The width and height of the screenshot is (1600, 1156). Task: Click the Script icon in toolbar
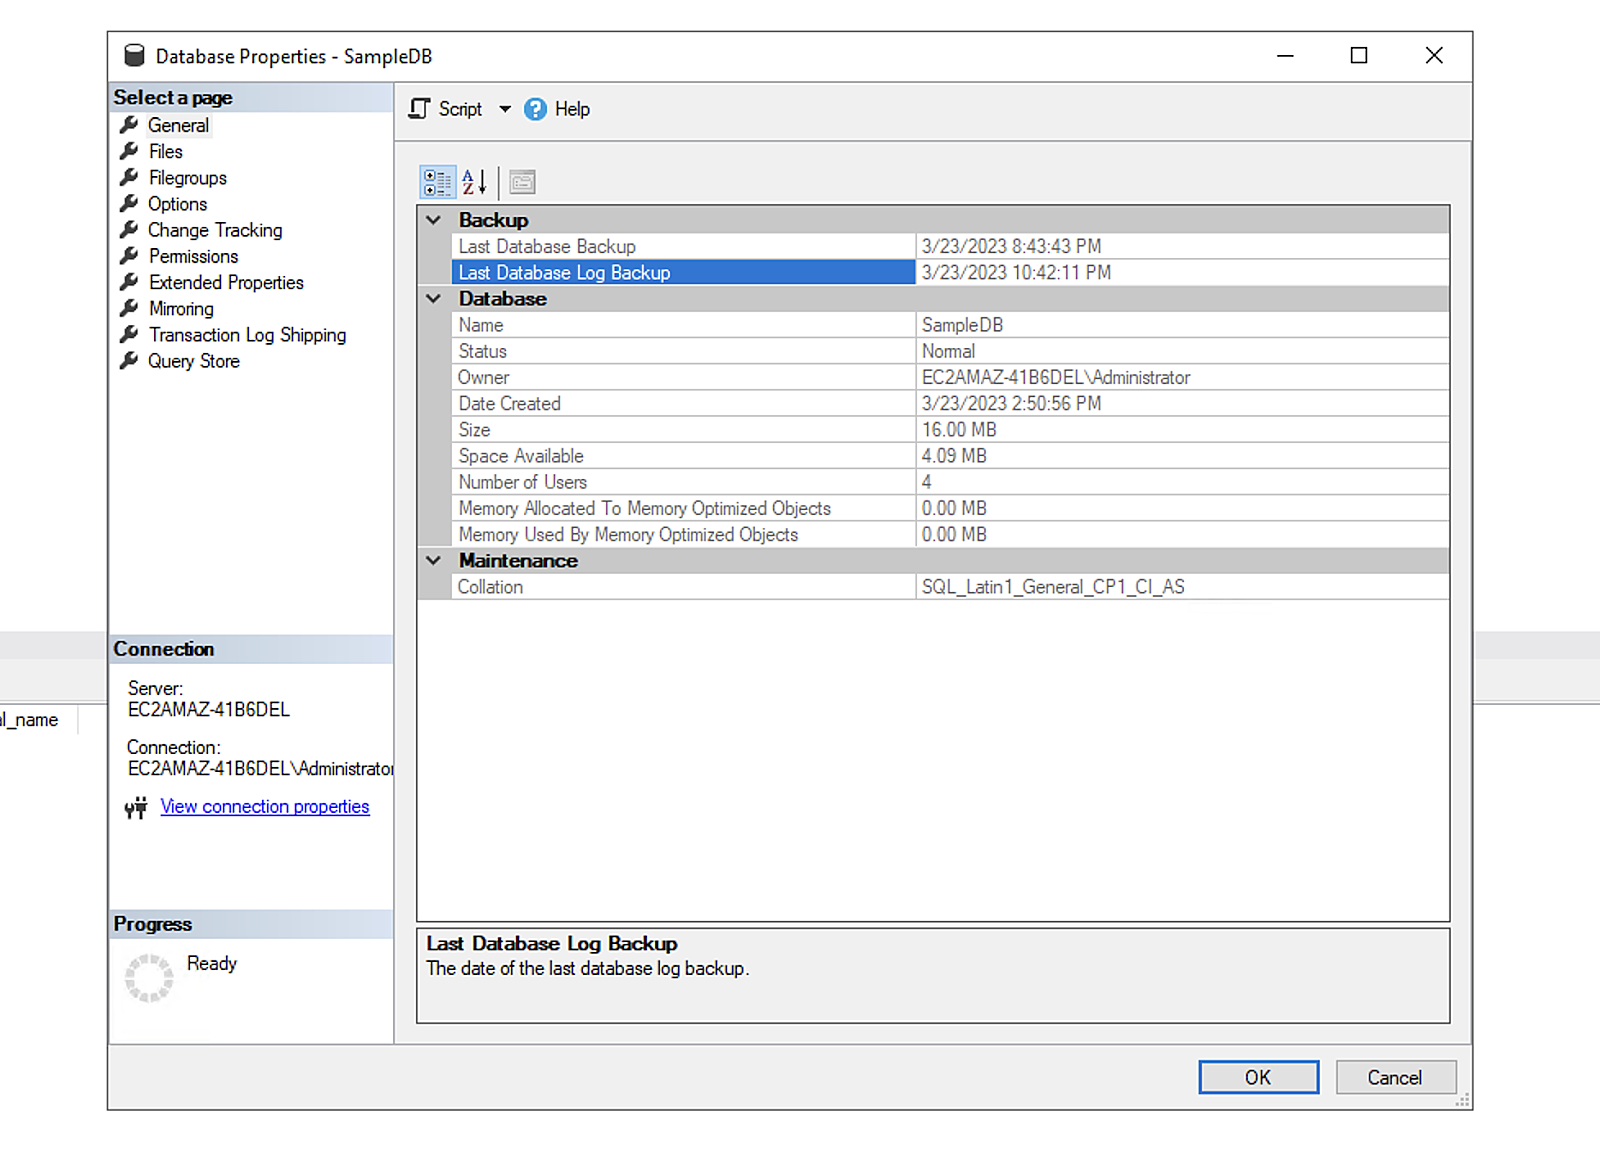[x=420, y=109]
